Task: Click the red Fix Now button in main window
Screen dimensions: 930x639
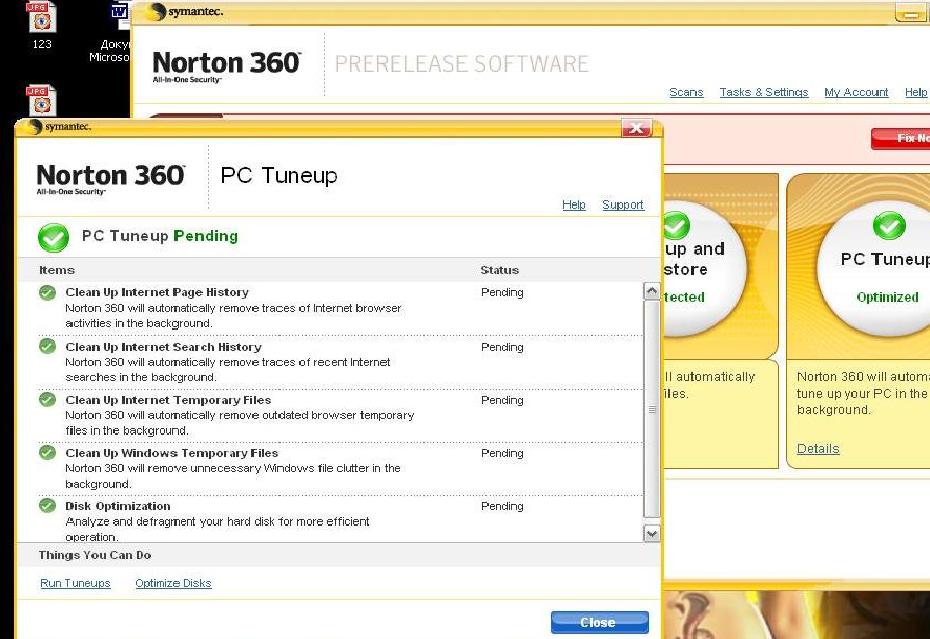Action: [x=901, y=138]
